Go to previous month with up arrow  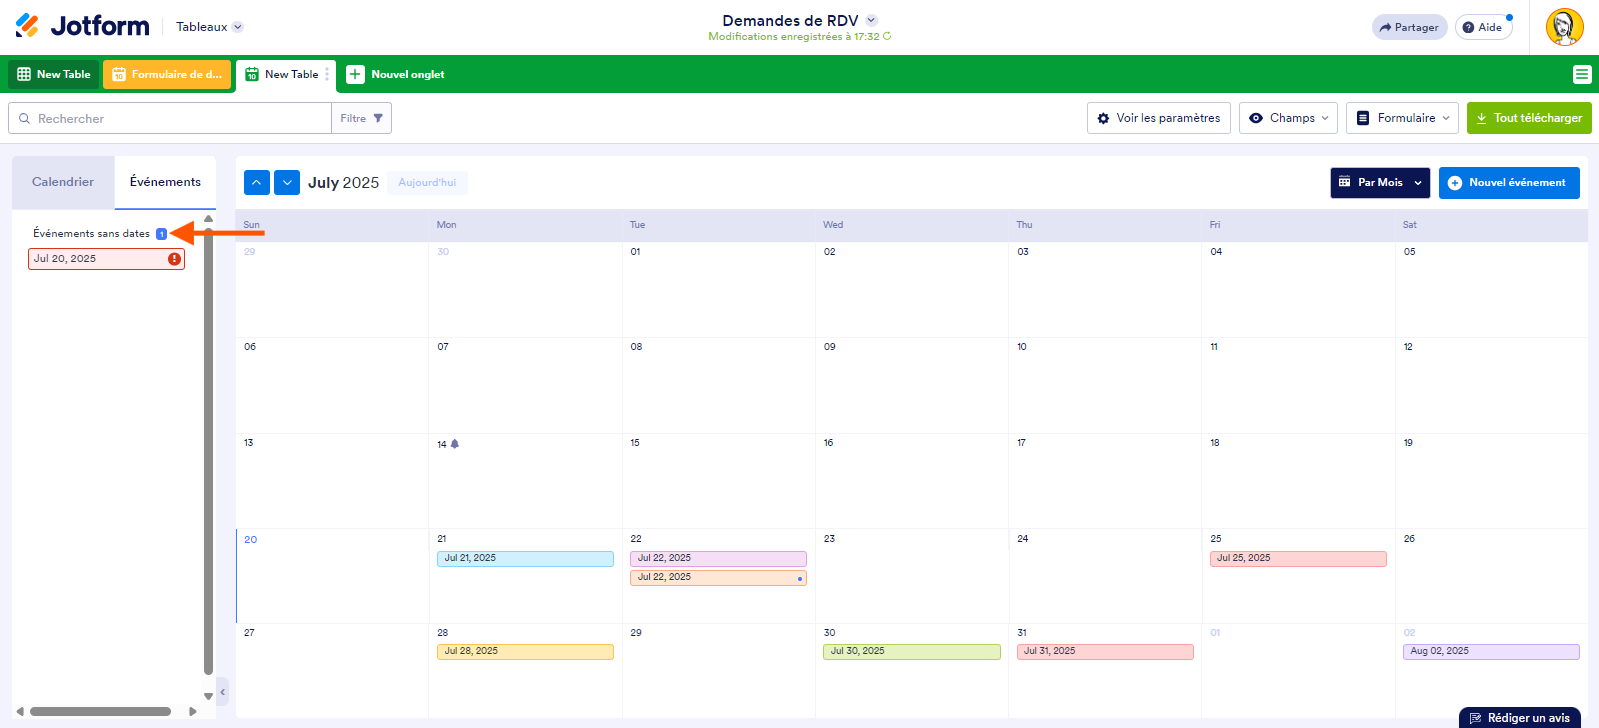(257, 182)
